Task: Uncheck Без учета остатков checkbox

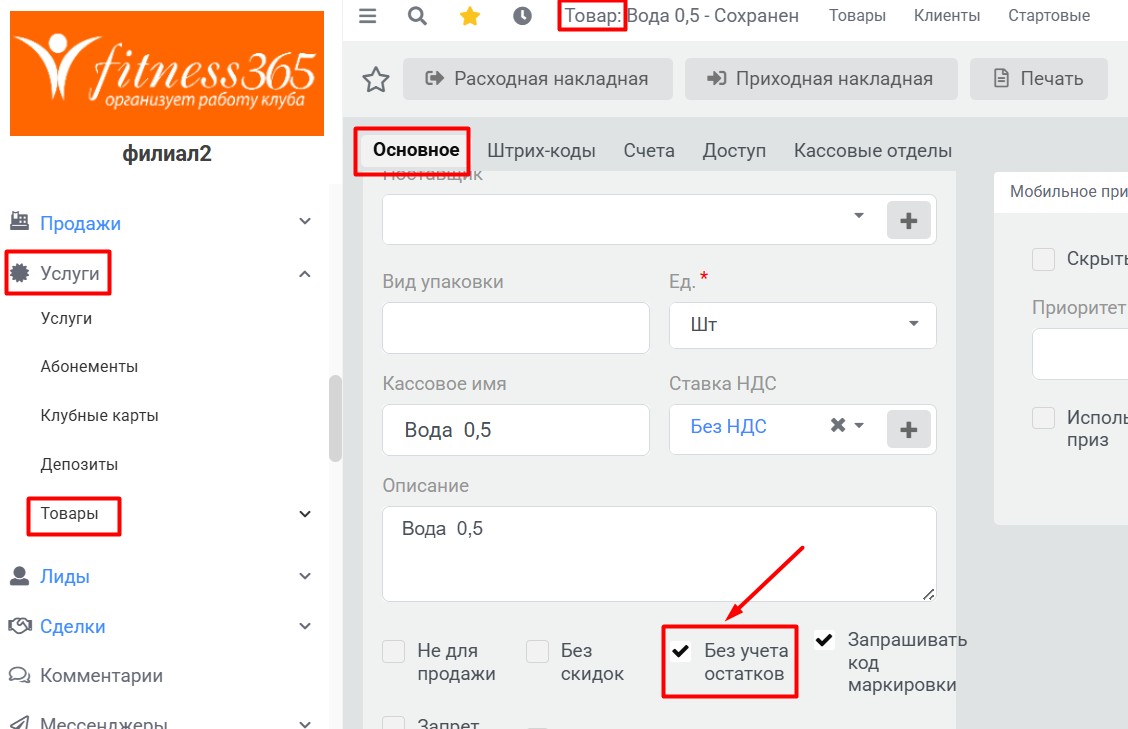Action: click(681, 651)
